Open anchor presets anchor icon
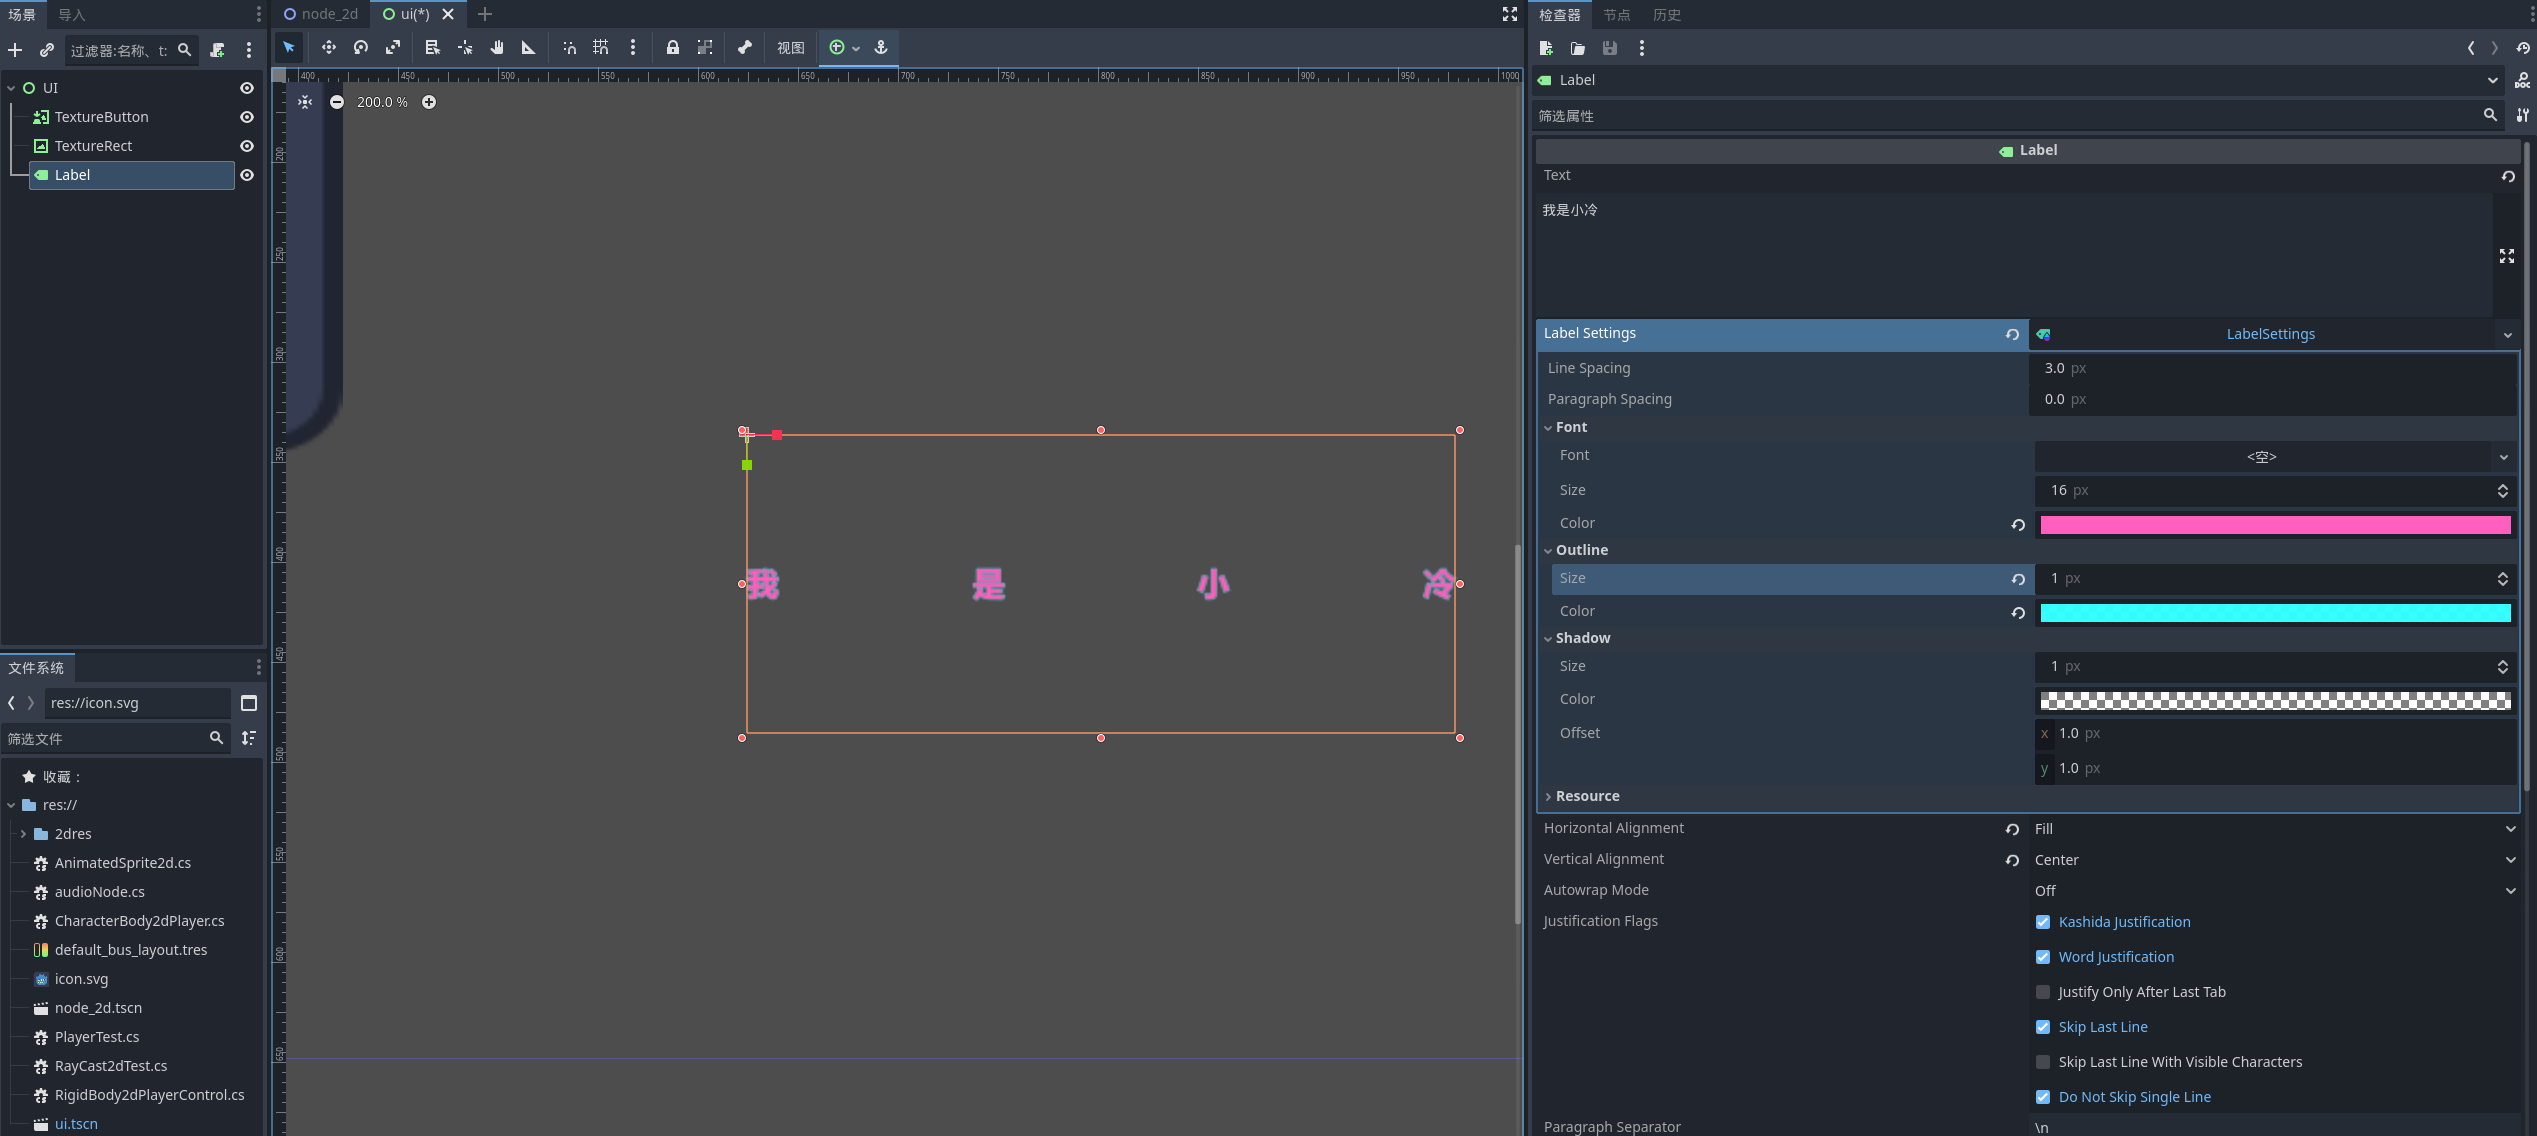Image resolution: width=2537 pixels, height=1136 pixels. [x=881, y=47]
